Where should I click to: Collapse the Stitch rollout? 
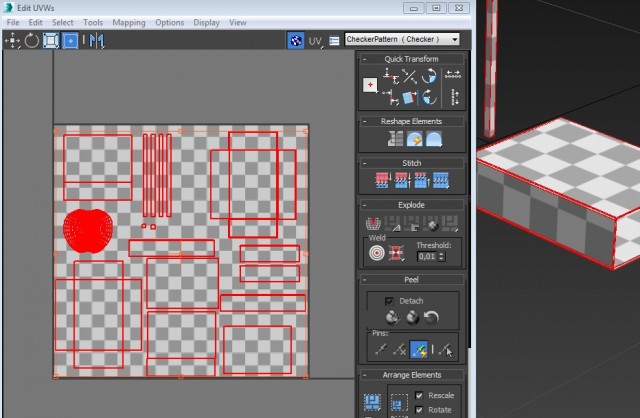point(364,163)
